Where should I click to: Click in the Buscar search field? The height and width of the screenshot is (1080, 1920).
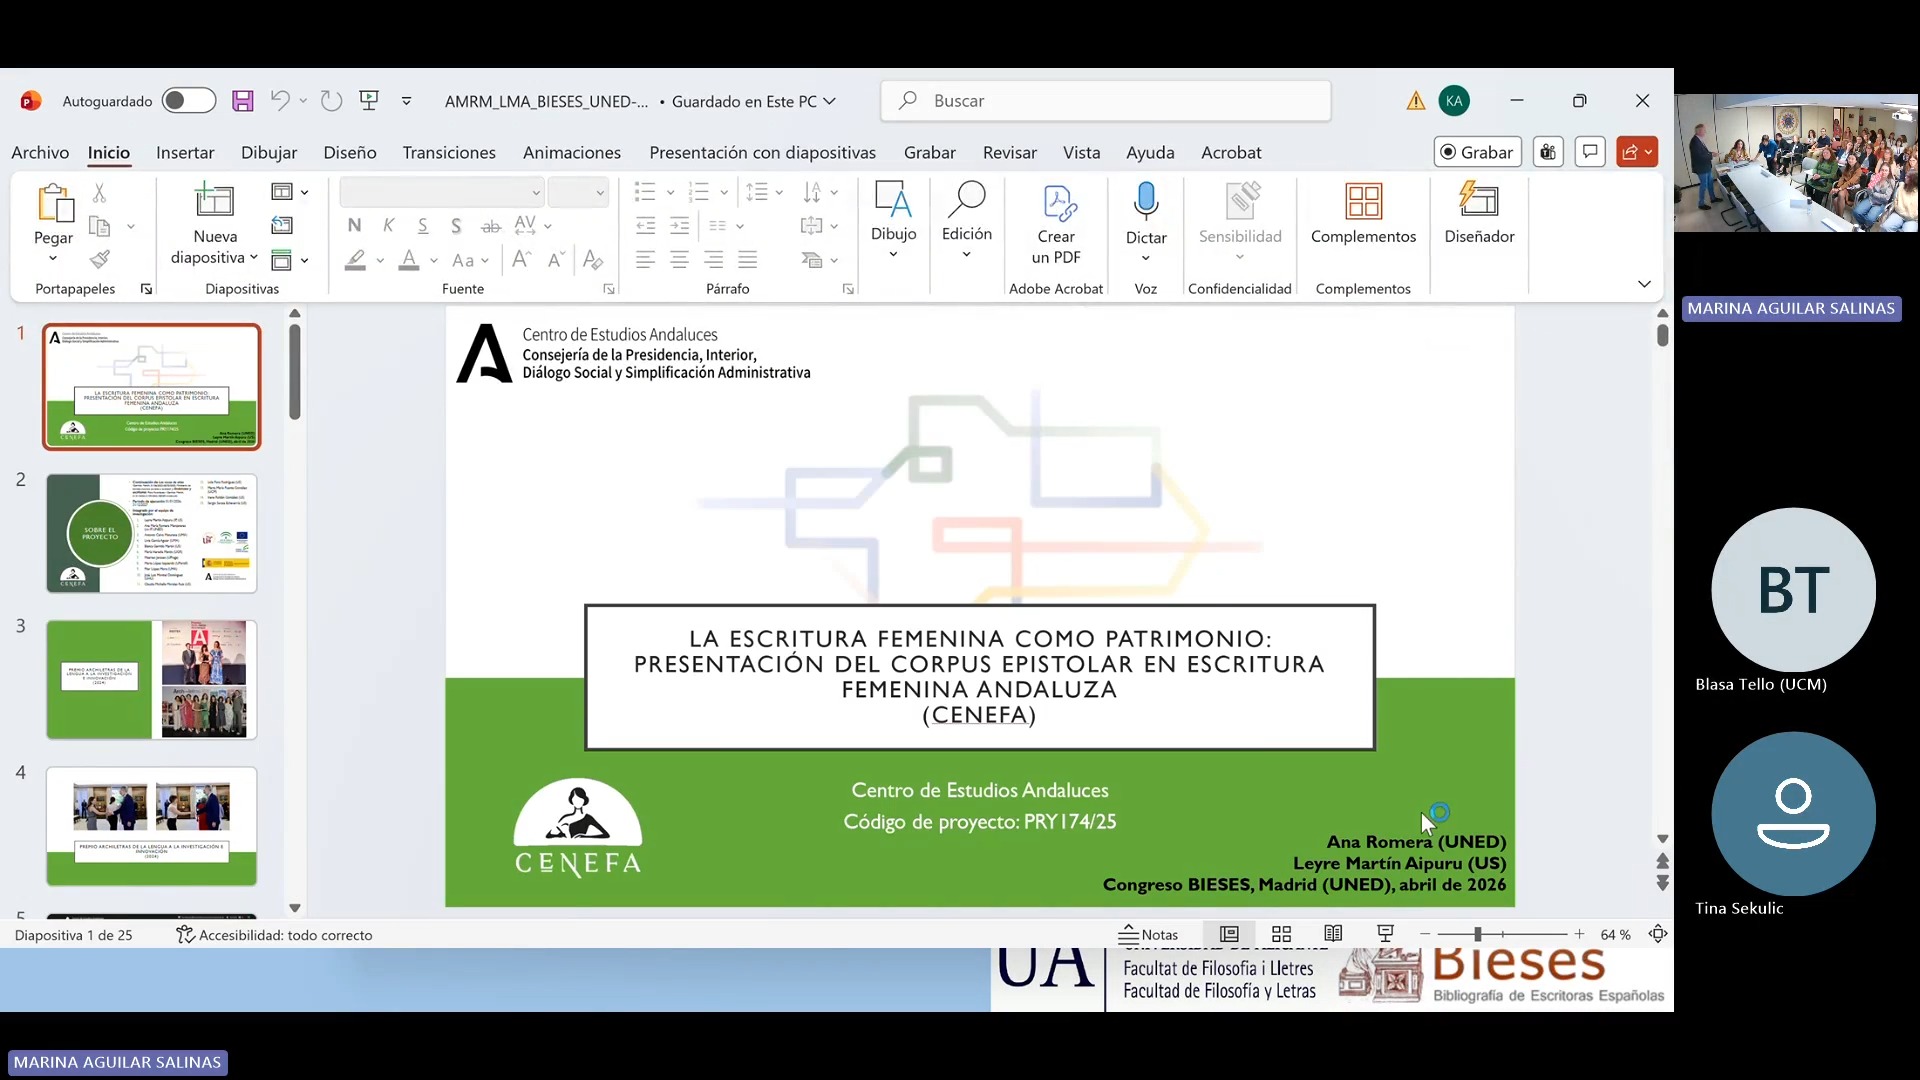pos(1106,101)
